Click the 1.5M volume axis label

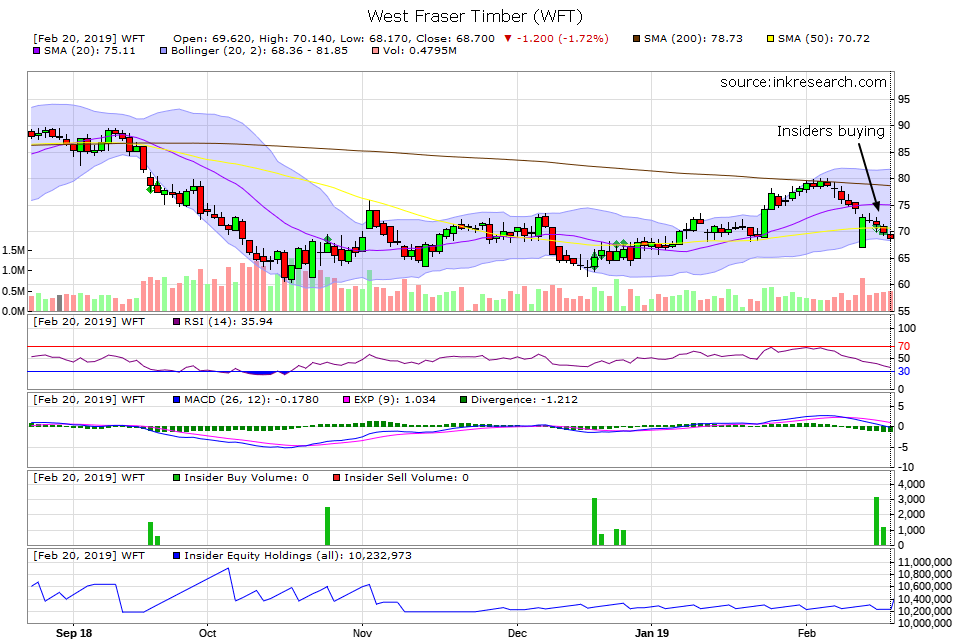[x=13, y=250]
